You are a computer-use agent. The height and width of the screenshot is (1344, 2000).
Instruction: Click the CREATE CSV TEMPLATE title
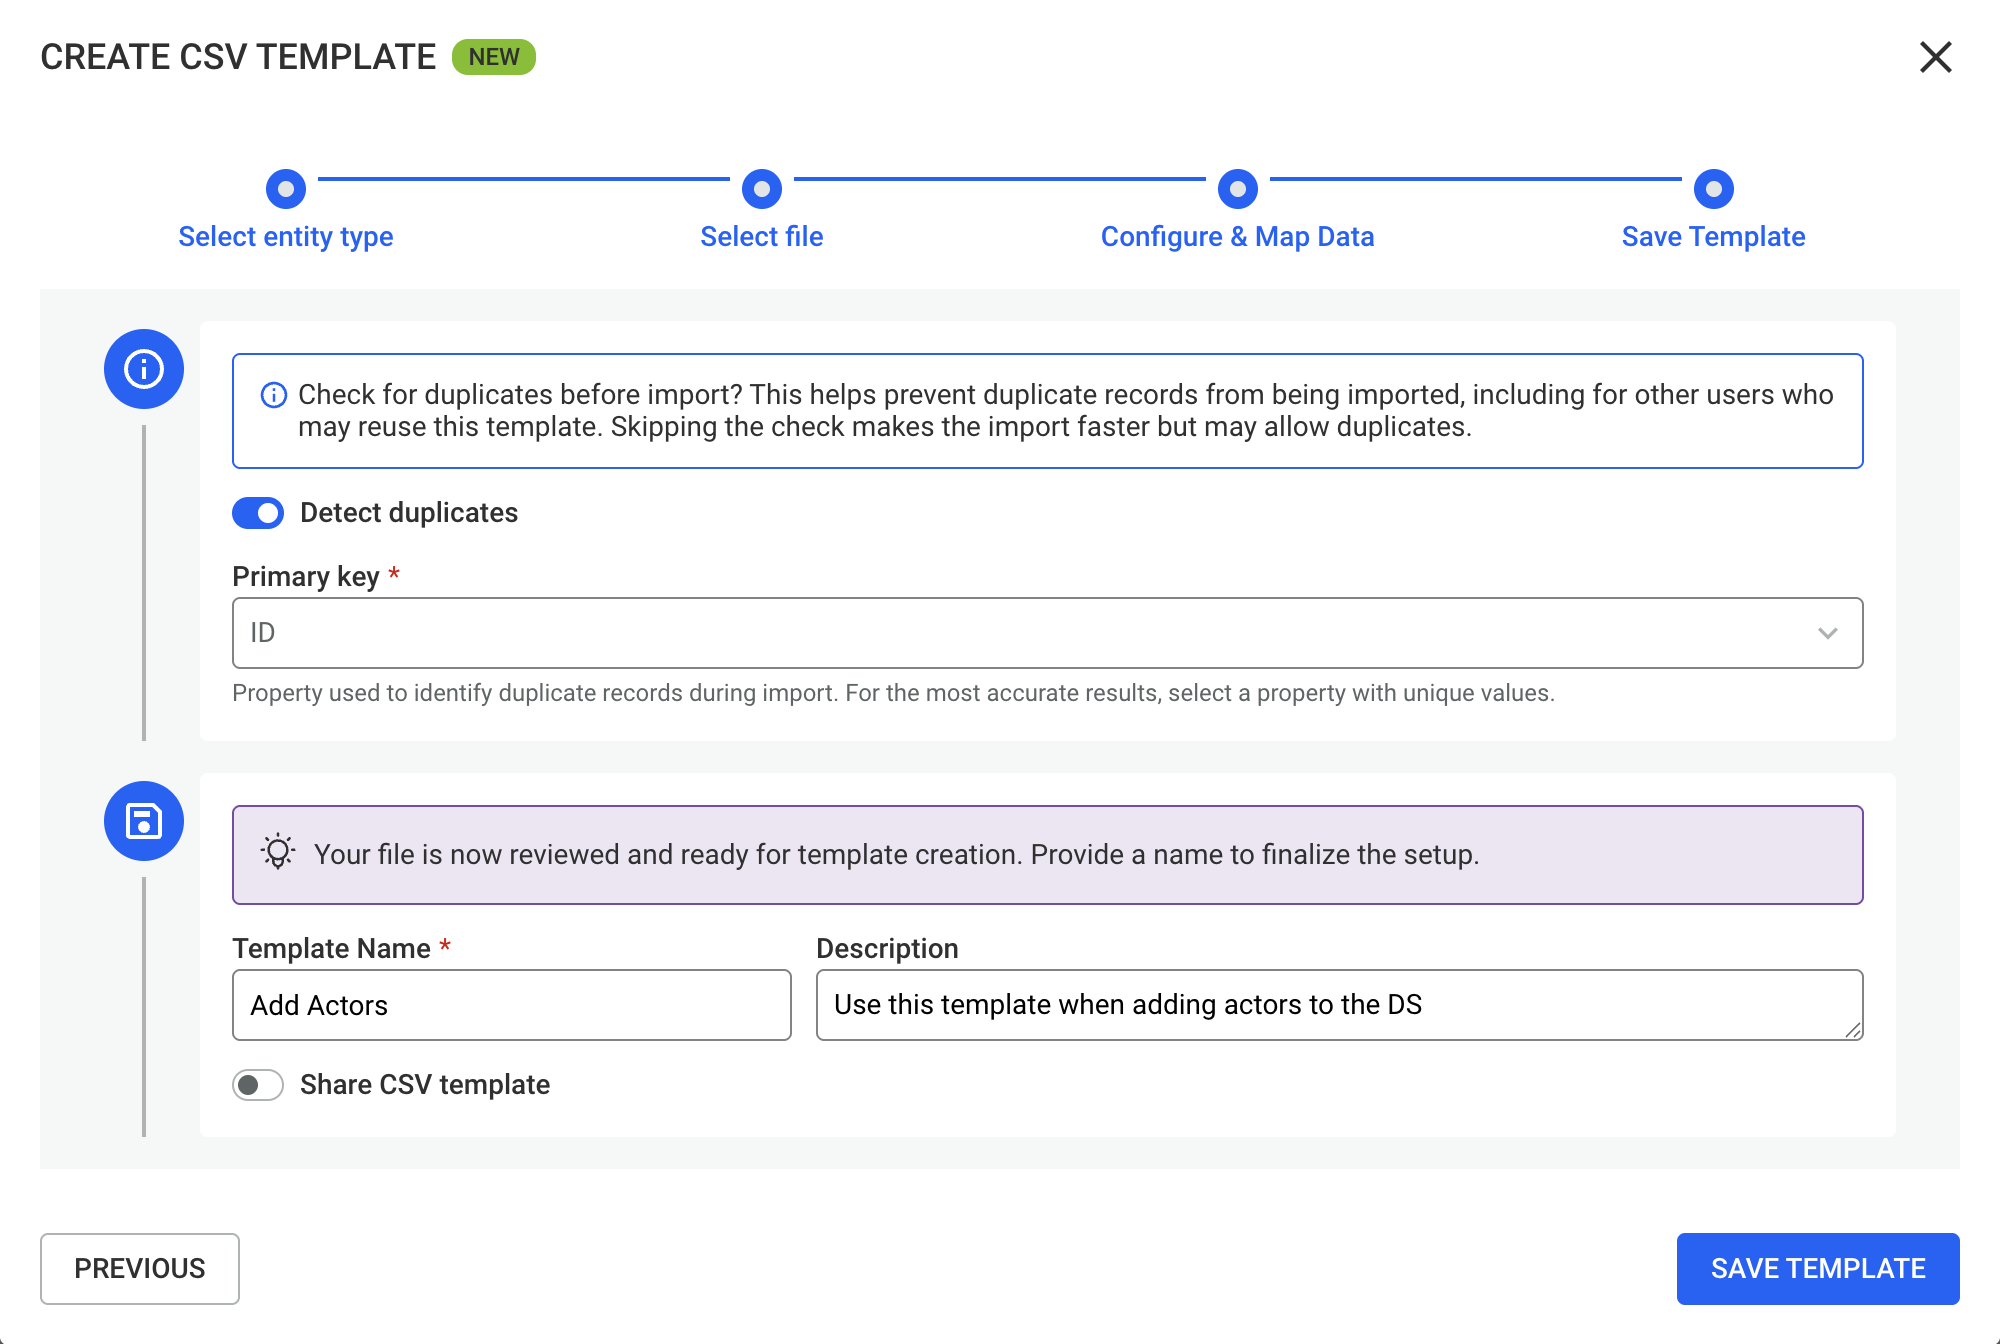238,57
